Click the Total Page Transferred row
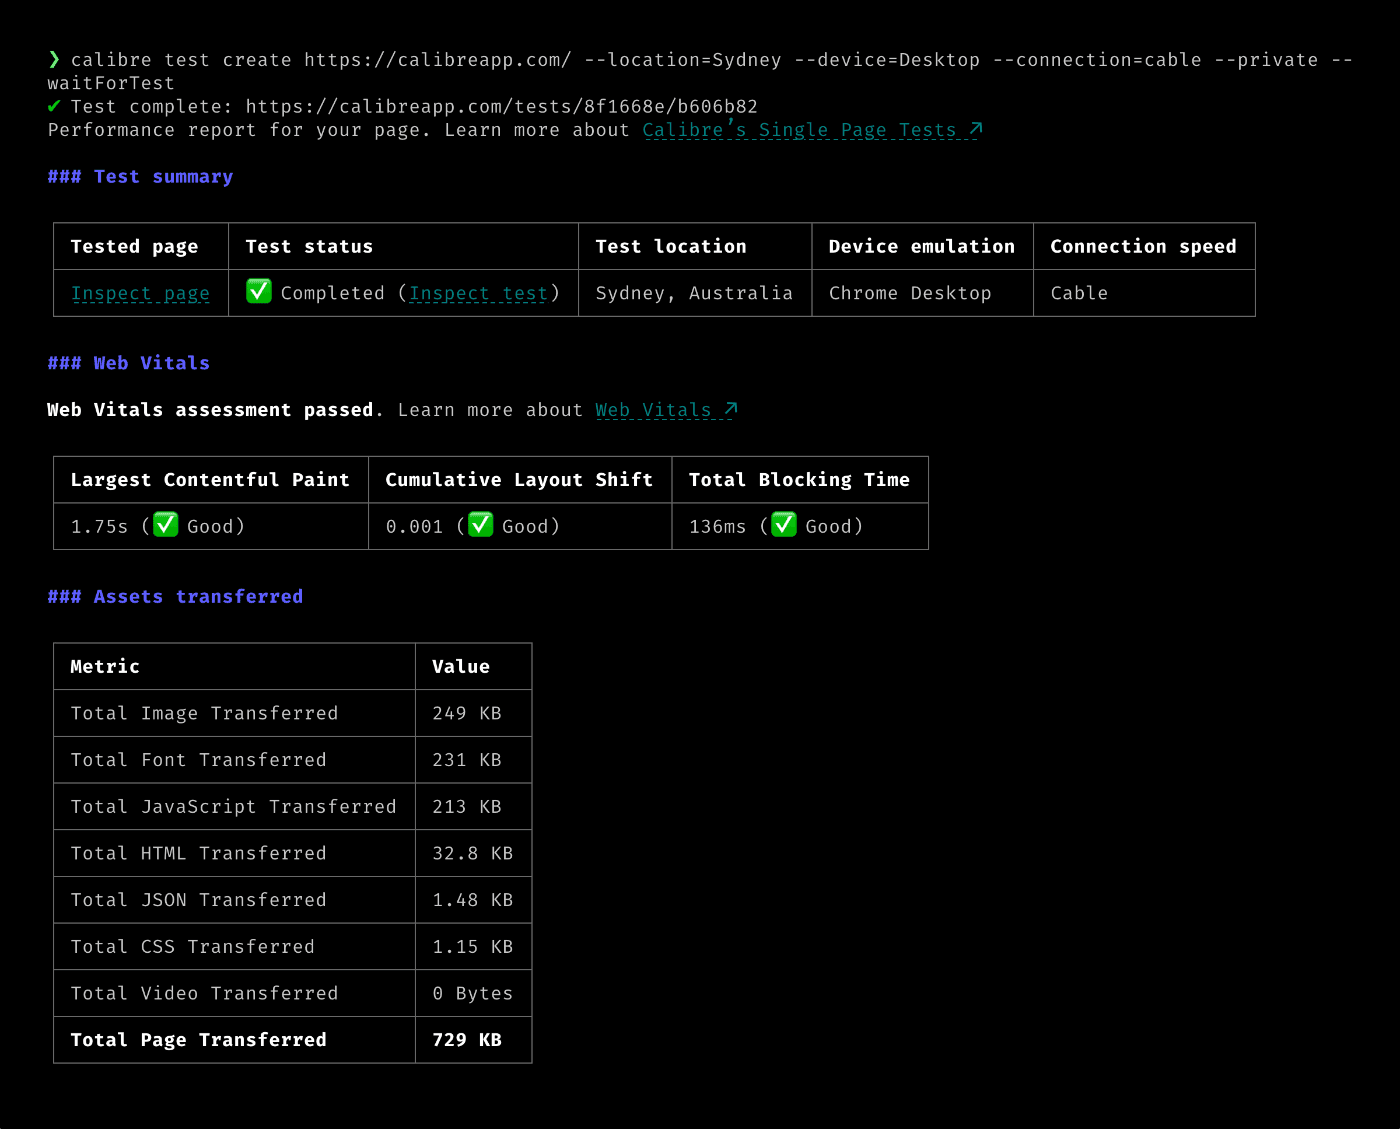Viewport: 1400px width, 1129px height. click(x=198, y=1039)
